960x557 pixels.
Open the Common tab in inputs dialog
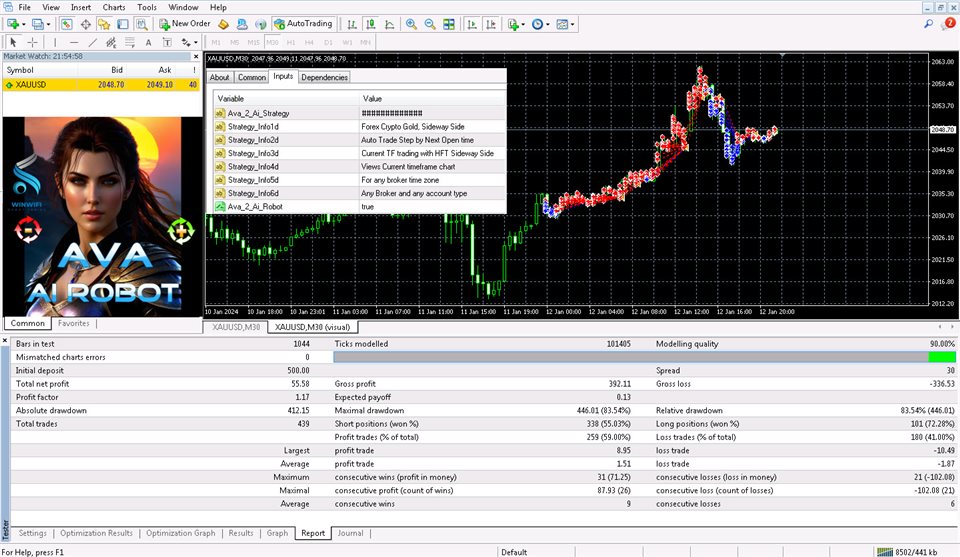252,77
